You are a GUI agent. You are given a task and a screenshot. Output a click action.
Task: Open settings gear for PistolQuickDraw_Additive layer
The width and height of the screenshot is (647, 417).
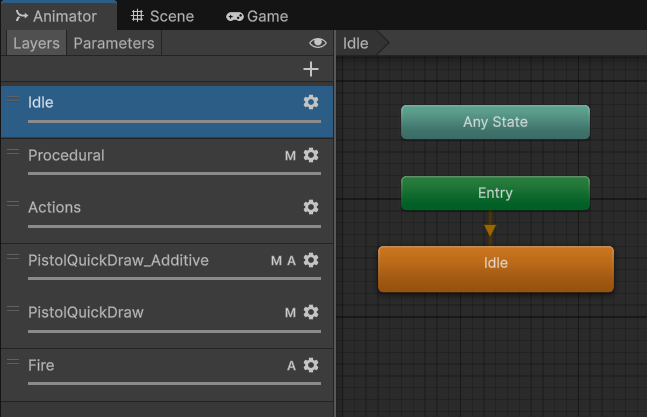click(x=311, y=260)
